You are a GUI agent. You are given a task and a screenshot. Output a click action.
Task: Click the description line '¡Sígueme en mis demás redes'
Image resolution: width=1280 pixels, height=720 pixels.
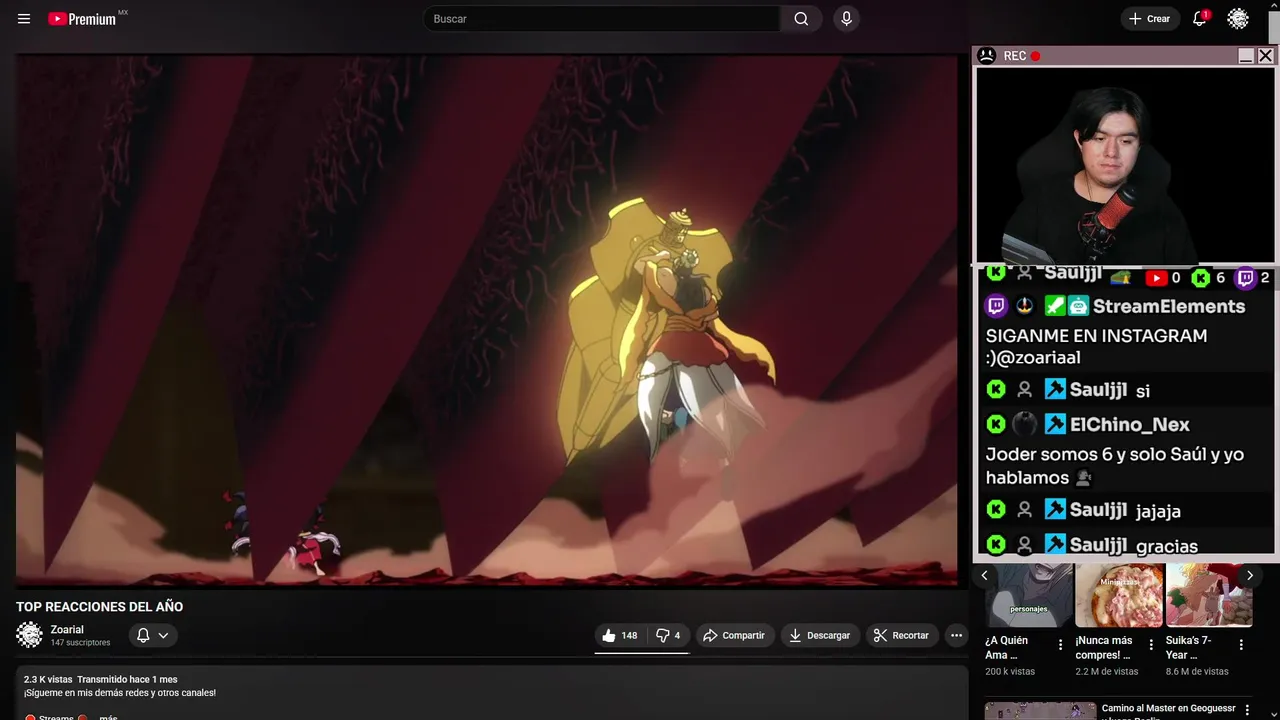pos(120,693)
